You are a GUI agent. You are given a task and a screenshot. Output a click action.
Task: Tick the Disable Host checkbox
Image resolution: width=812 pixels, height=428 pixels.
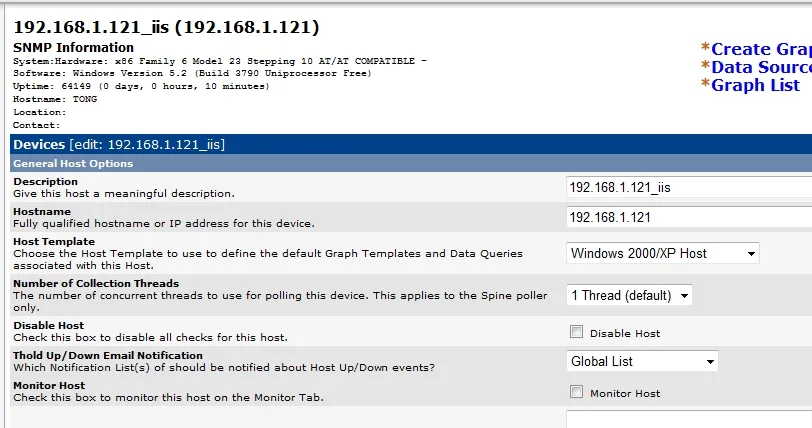tap(576, 332)
